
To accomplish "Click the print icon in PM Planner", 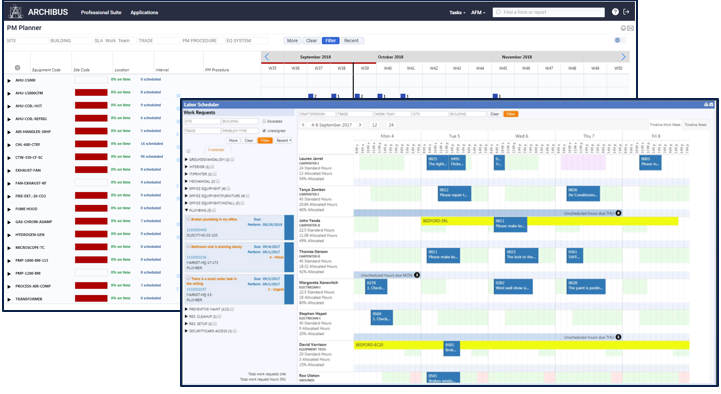I will click(x=624, y=28).
